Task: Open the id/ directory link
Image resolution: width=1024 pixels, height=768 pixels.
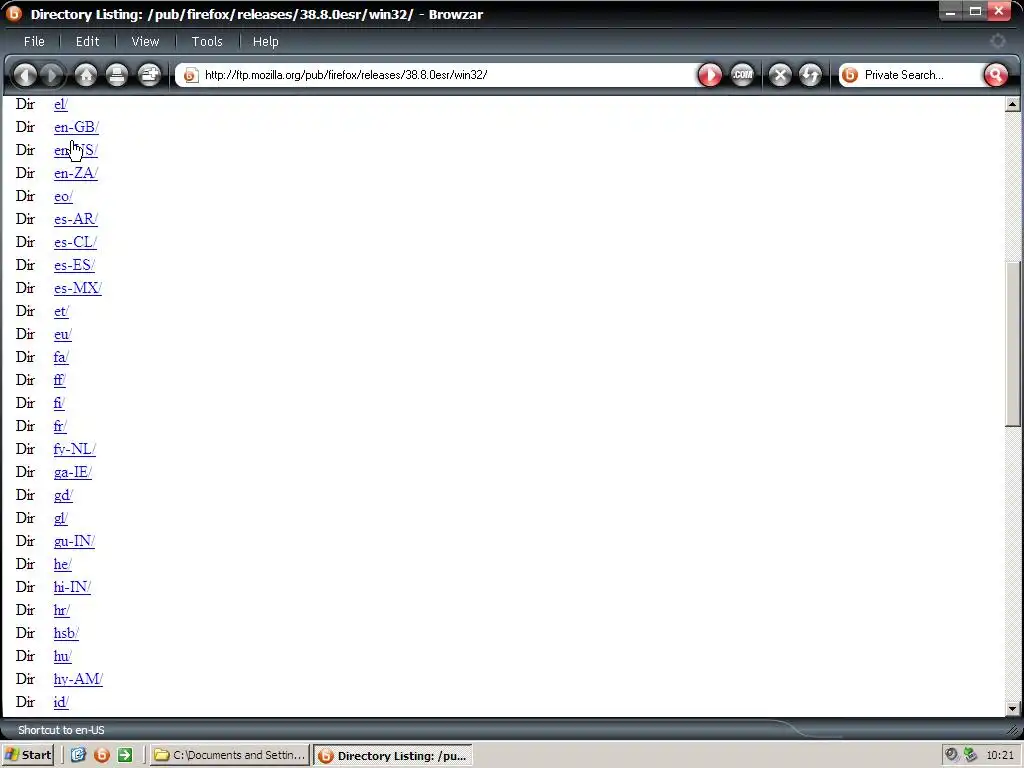Action: pos(61,702)
